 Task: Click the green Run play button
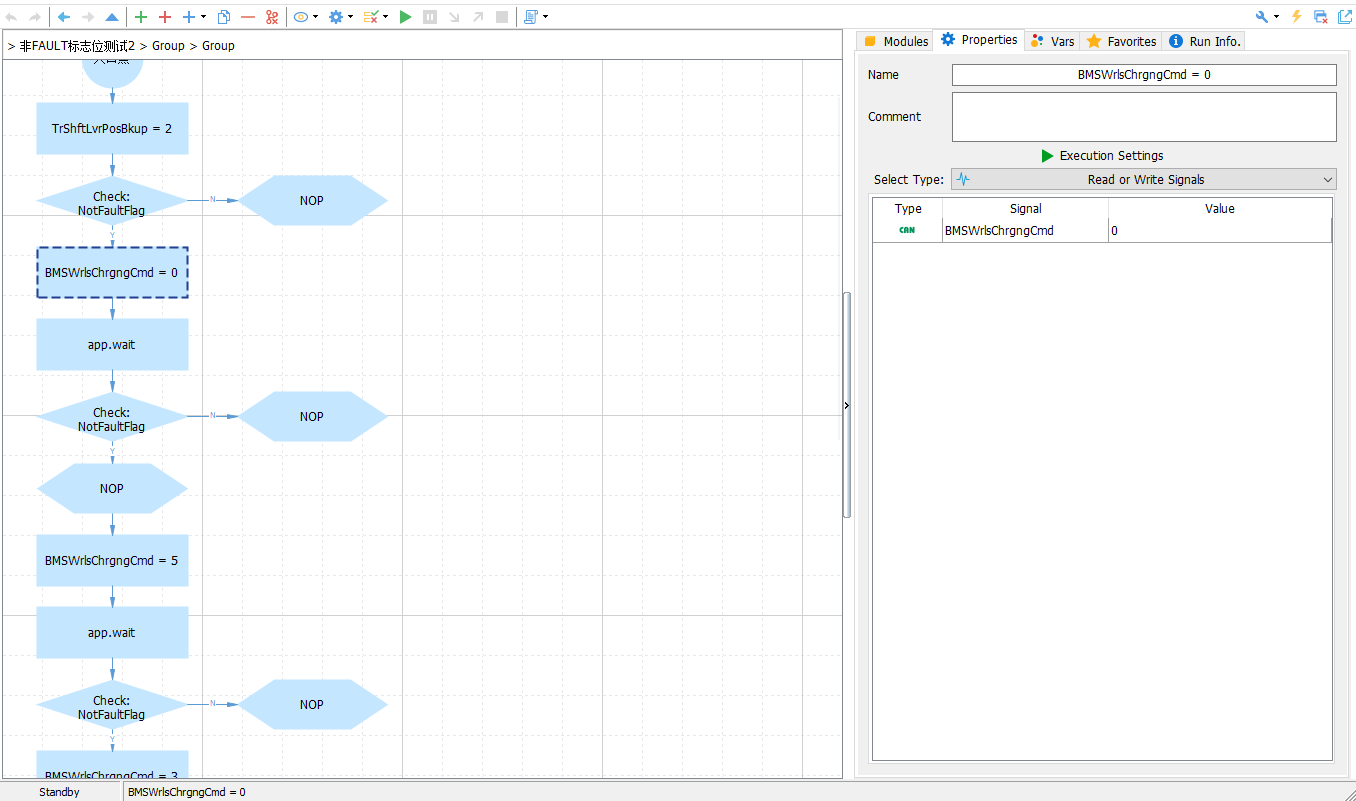[405, 17]
